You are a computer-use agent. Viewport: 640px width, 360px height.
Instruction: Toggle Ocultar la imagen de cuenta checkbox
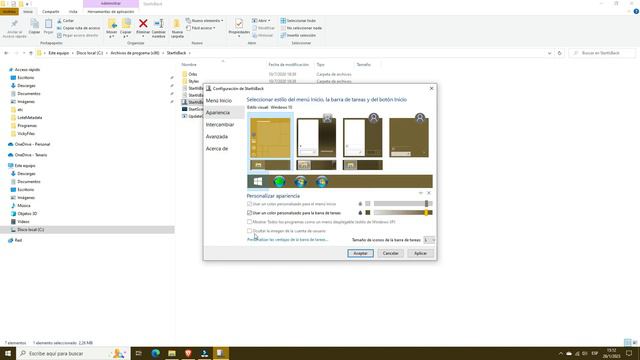click(249, 231)
